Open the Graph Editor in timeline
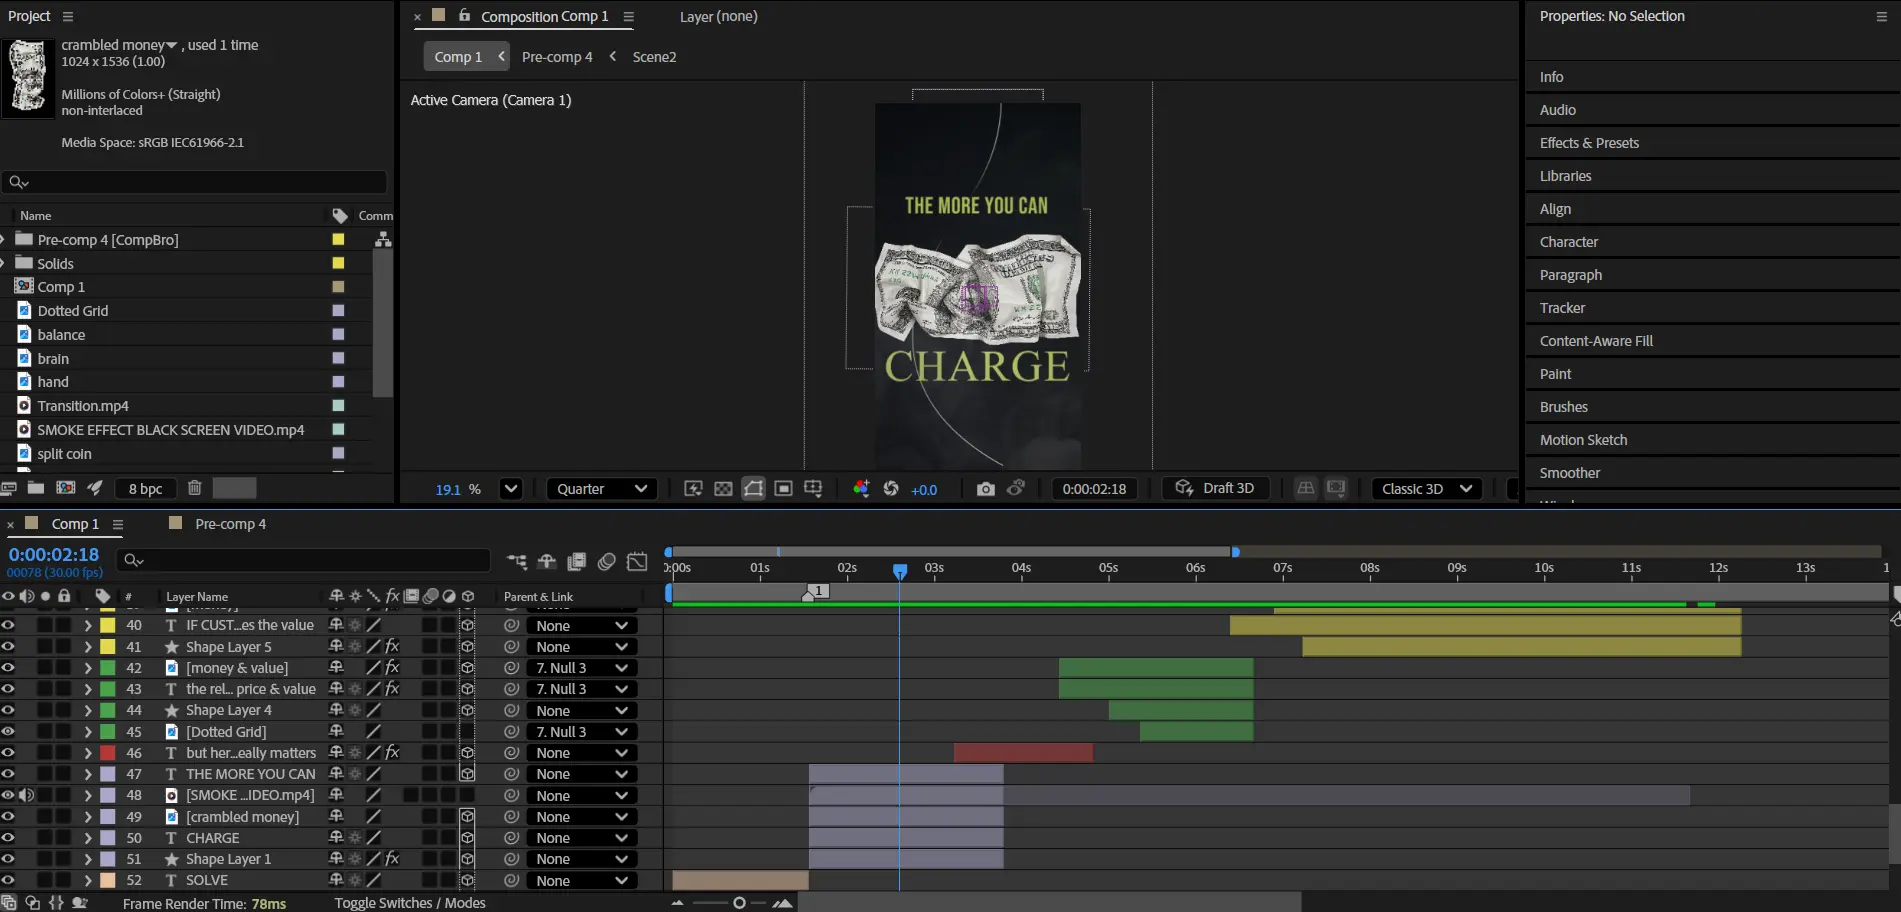This screenshot has height=912, width=1901. tap(637, 562)
